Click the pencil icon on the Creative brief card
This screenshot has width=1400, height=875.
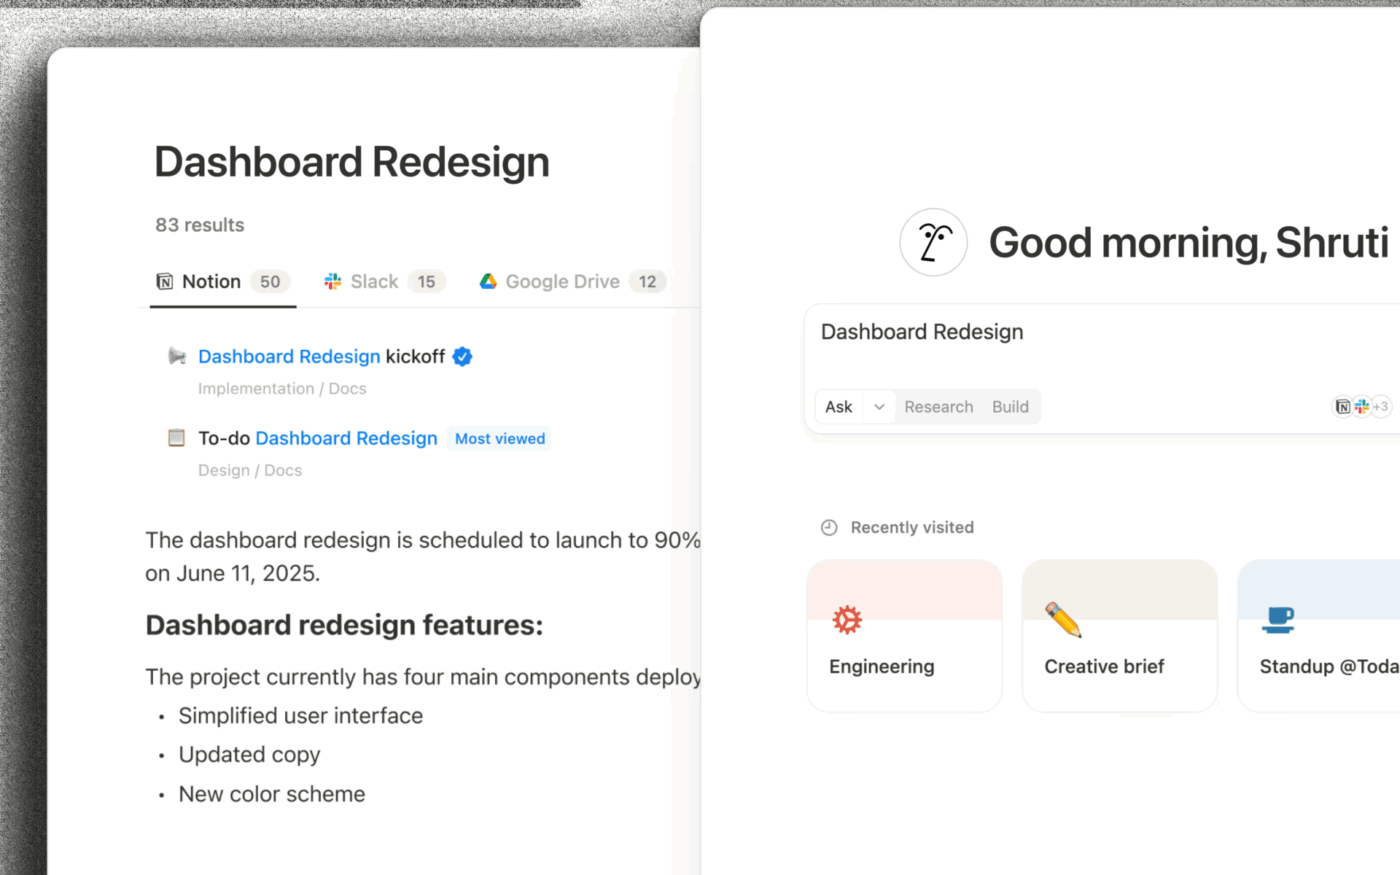pyautogui.click(x=1061, y=619)
